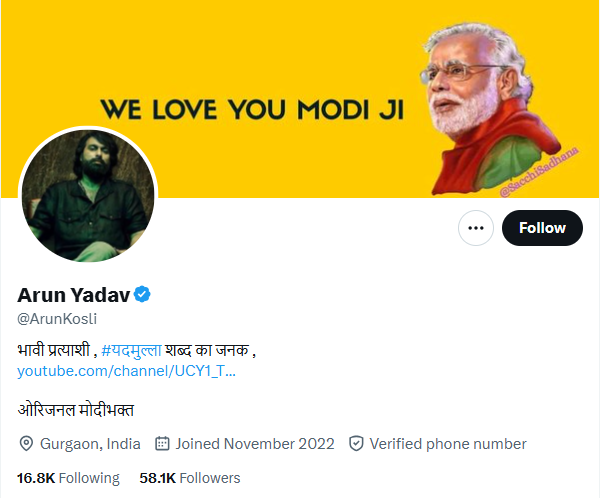
Task: Click the @ArunKosli handle text
Action: 57,318
